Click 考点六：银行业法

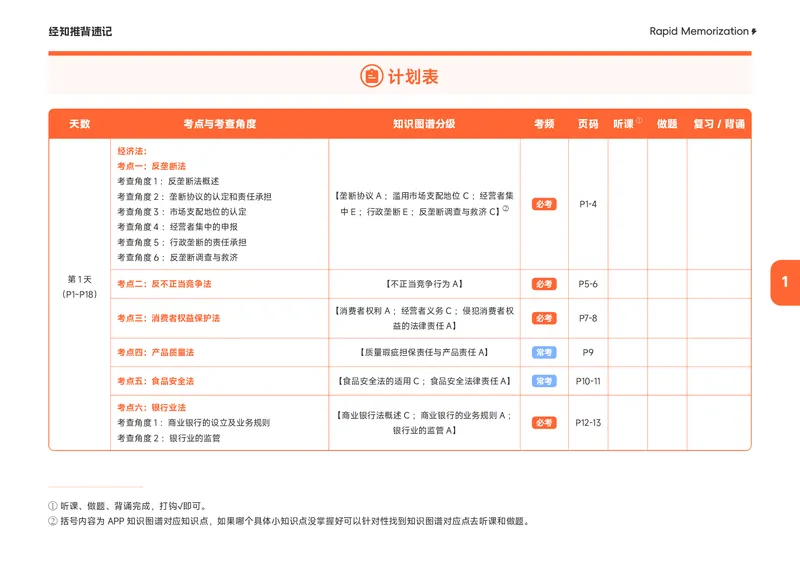click(152, 407)
